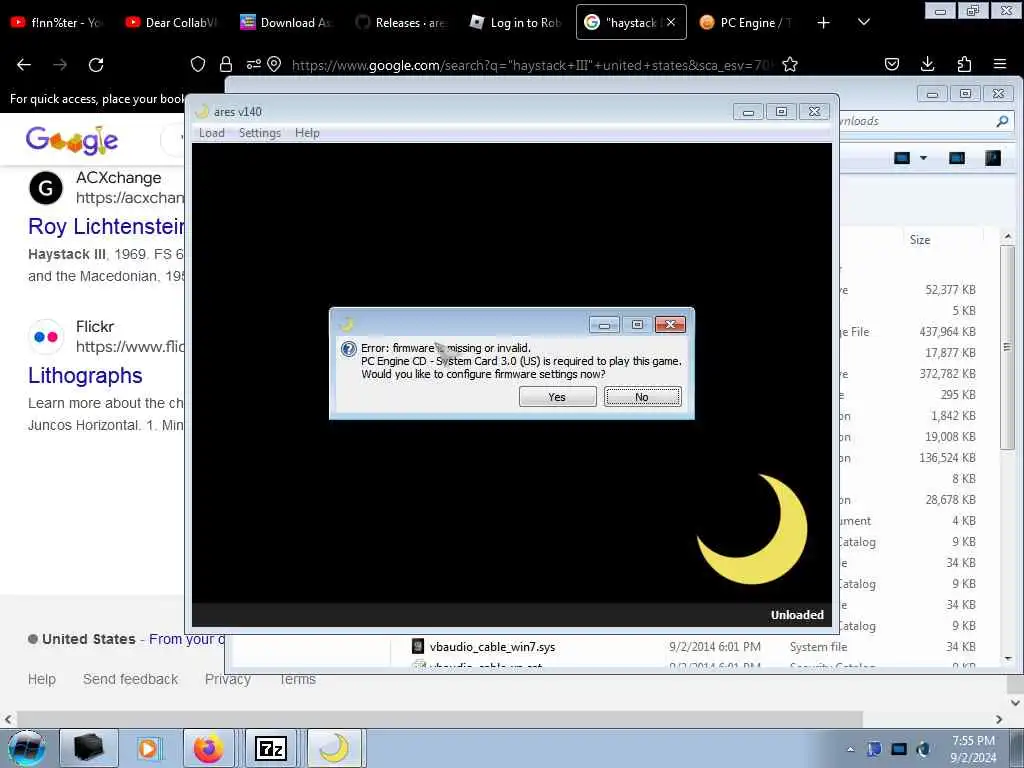
Task: Open a new Firefox tab
Action: pos(824,22)
